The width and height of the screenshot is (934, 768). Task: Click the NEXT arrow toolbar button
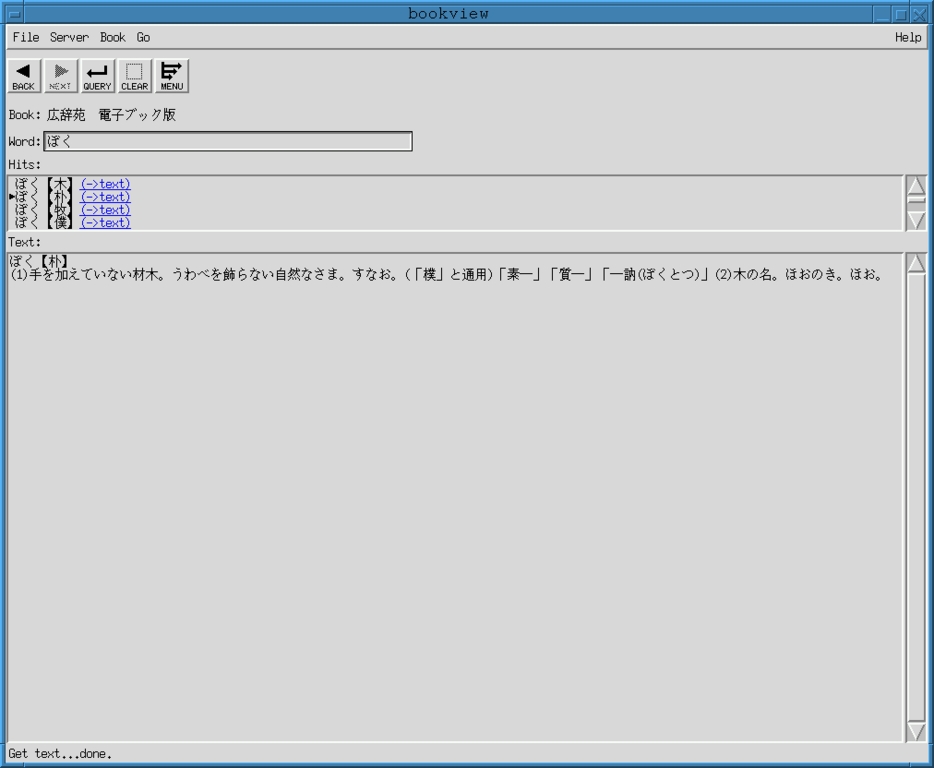60,75
